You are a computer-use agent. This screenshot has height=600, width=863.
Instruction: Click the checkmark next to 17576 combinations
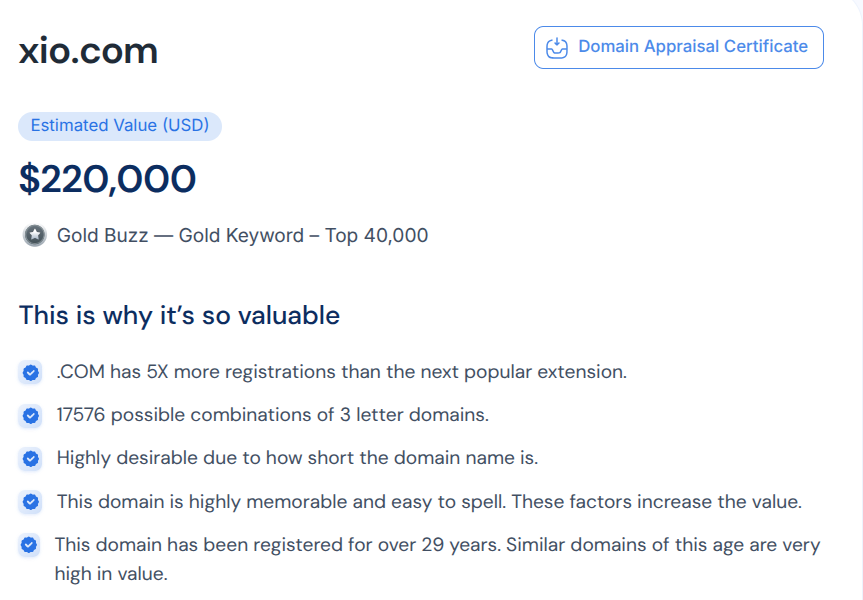tap(31, 415)
